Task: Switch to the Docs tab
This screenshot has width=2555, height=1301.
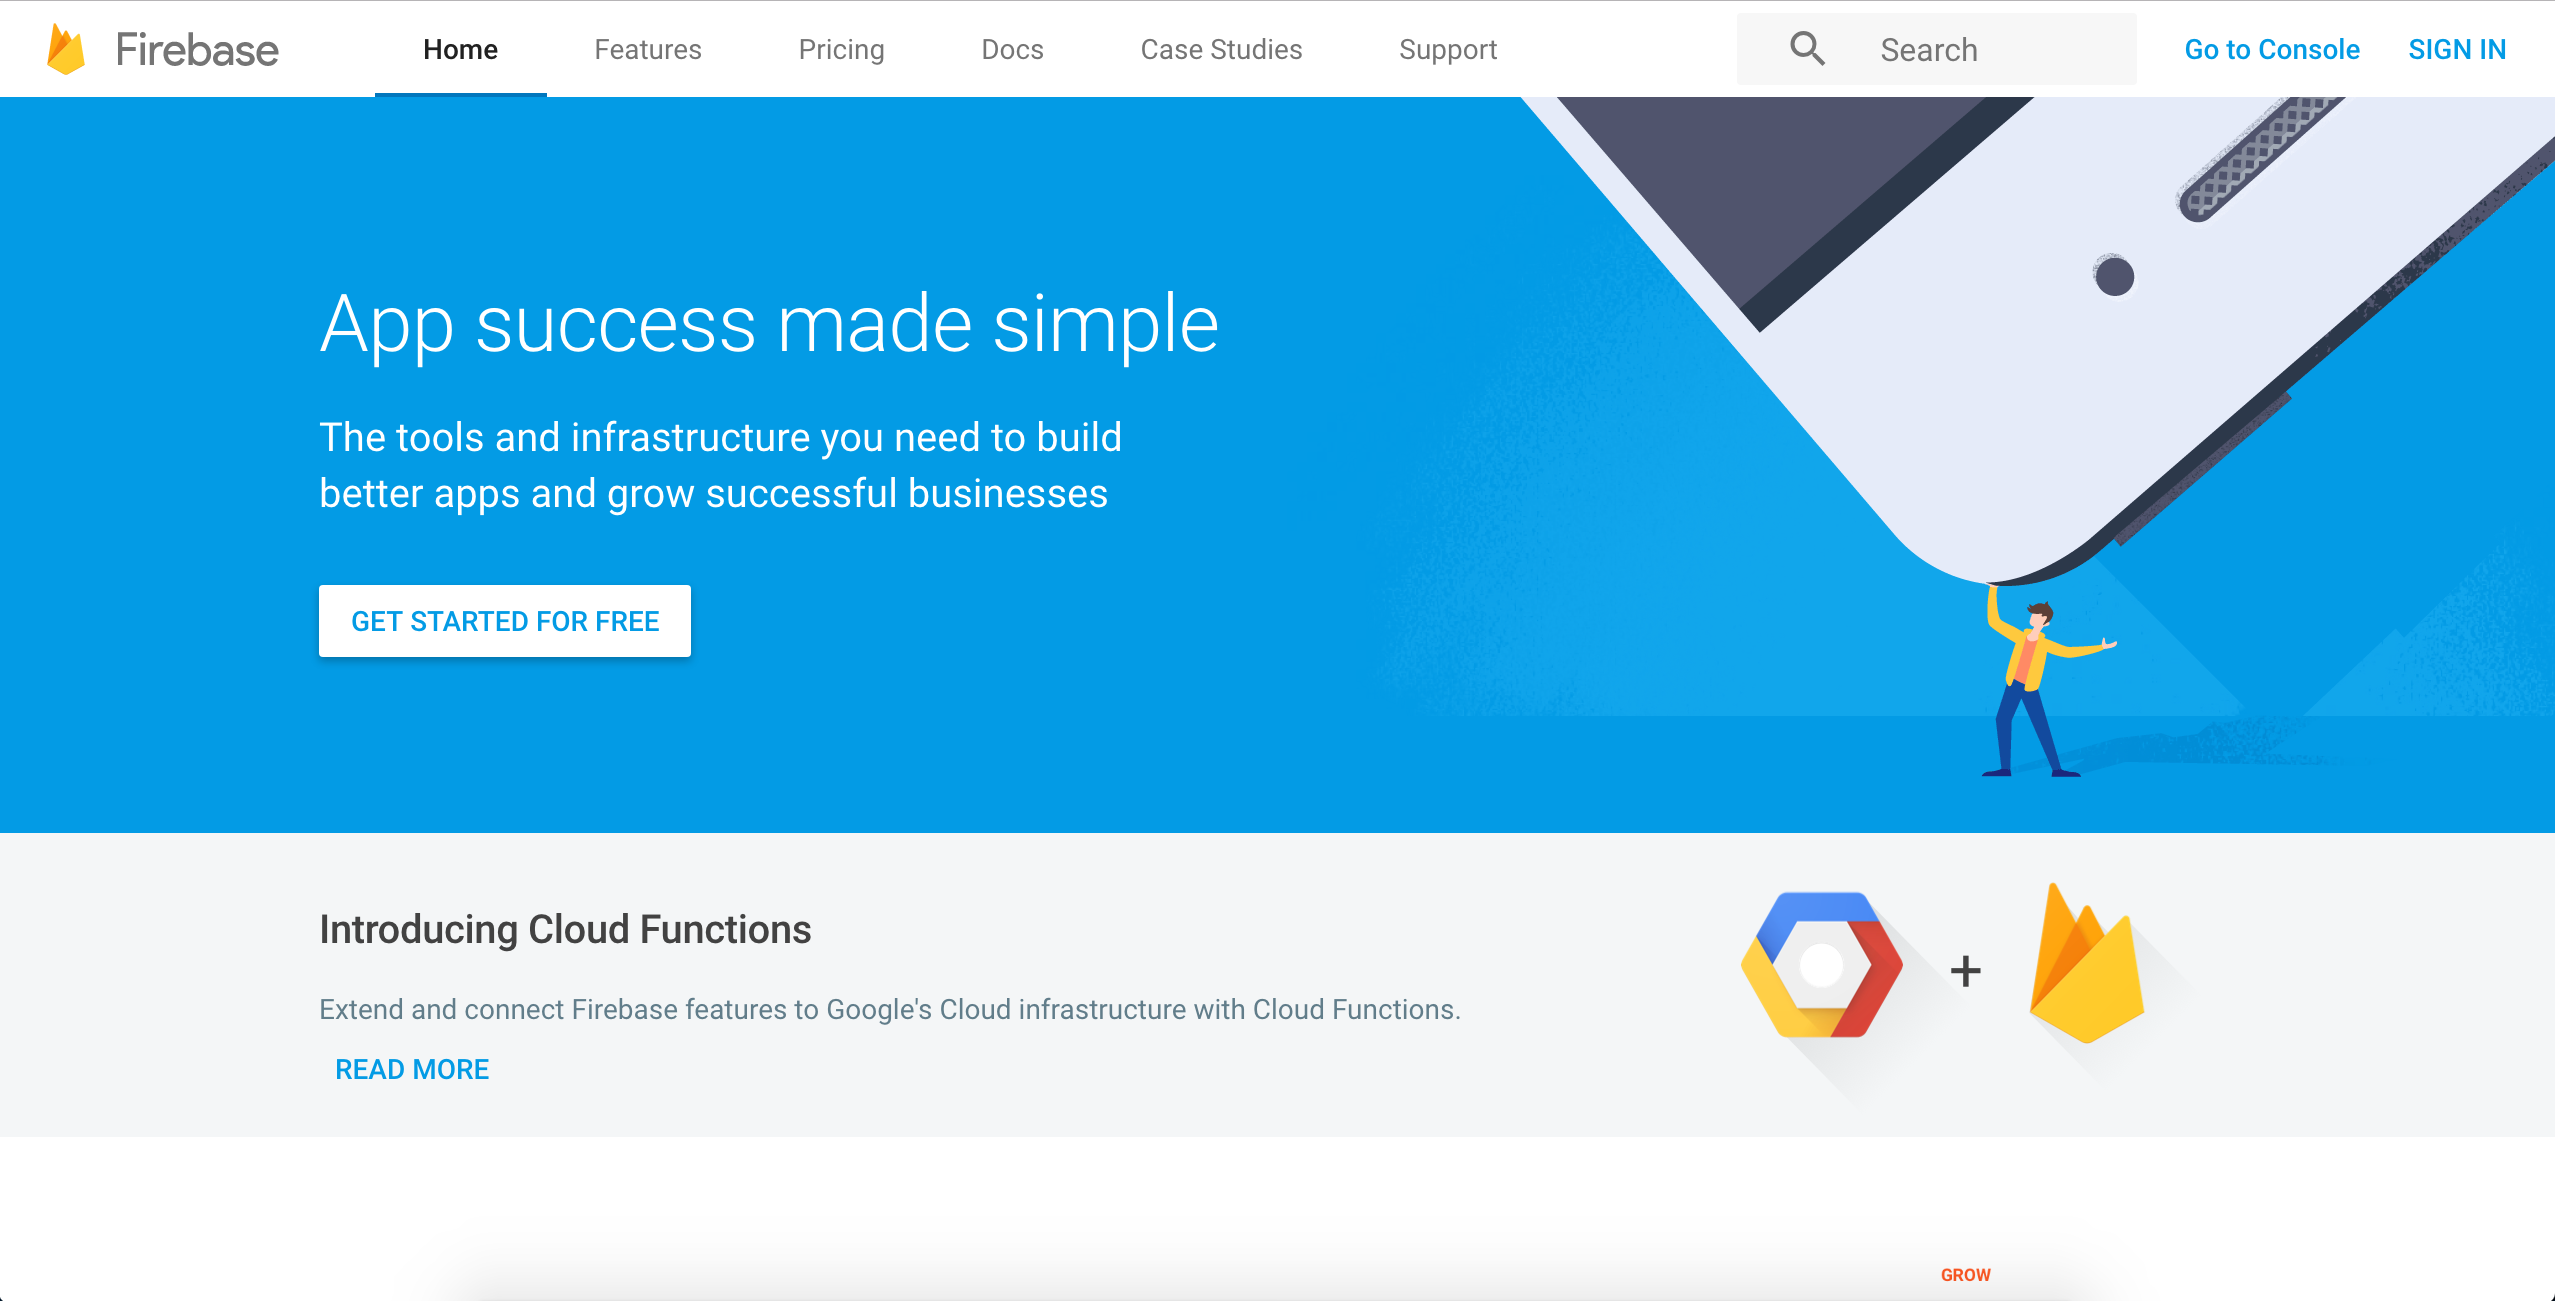Action: (x=1012, y=50)
